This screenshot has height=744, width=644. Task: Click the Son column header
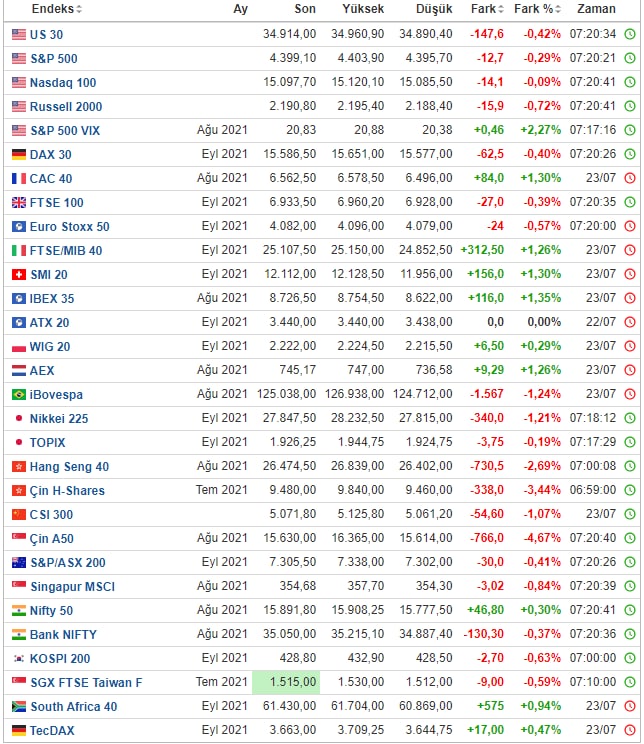click(x=305, y=9)
